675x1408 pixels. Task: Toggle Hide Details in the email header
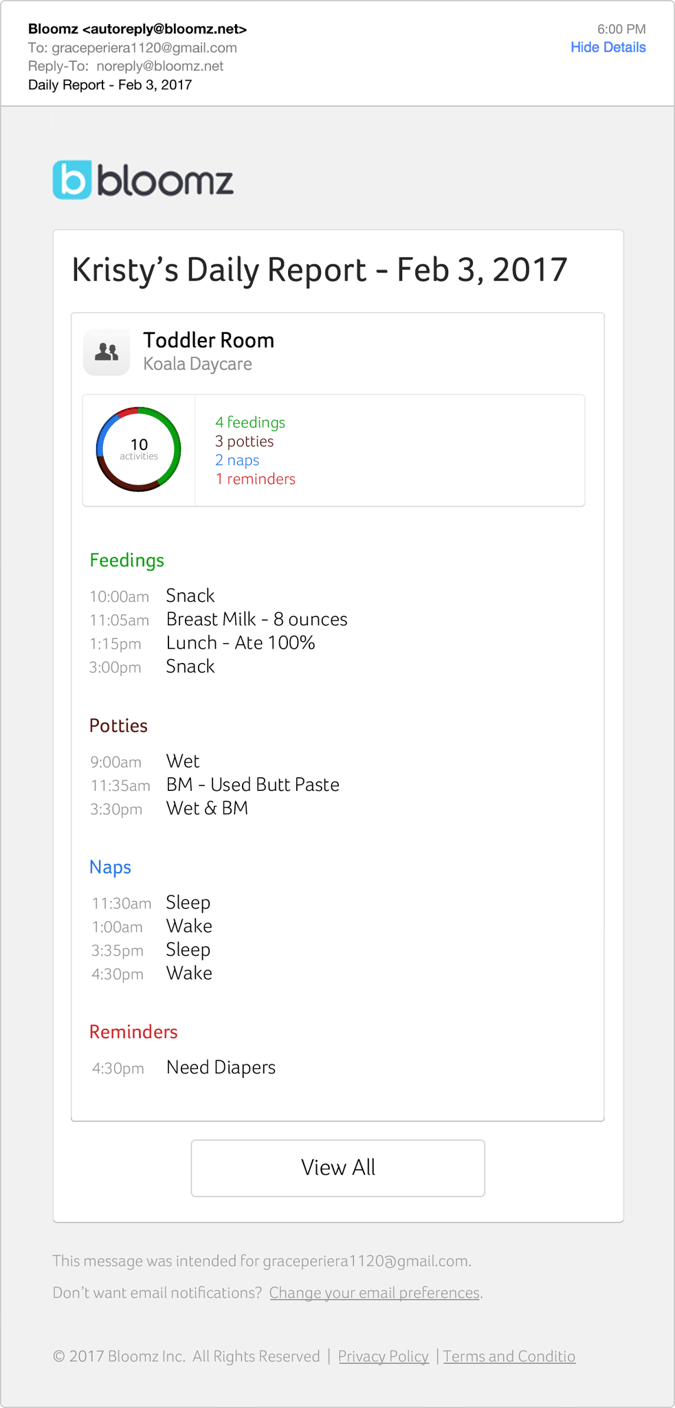(x=608, y=47)
